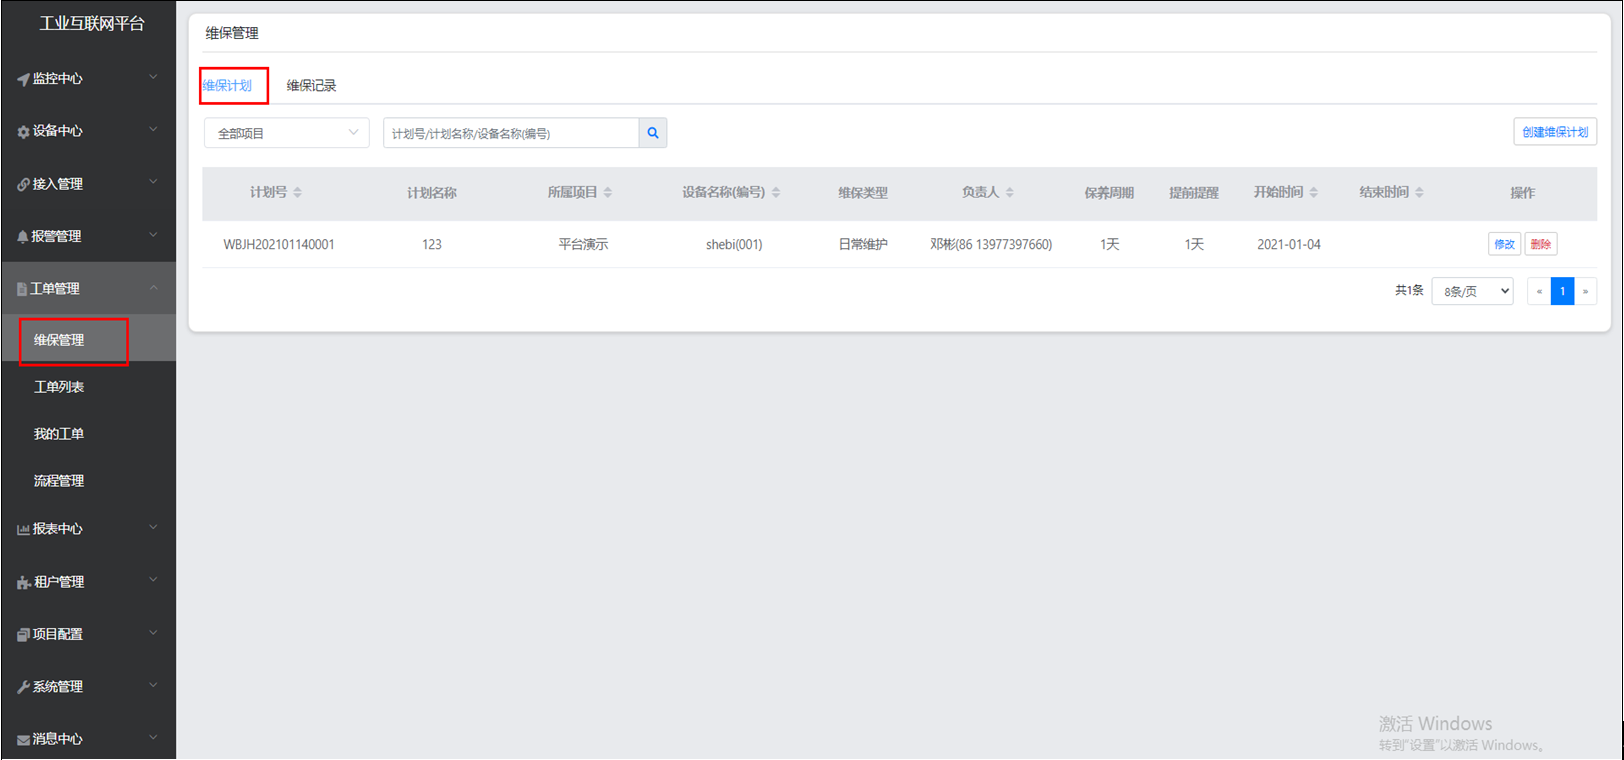The height and width of the screenshot is (760, 1624).
Task: Click the 消息中心 envelope icon
Action: (23, 740)
